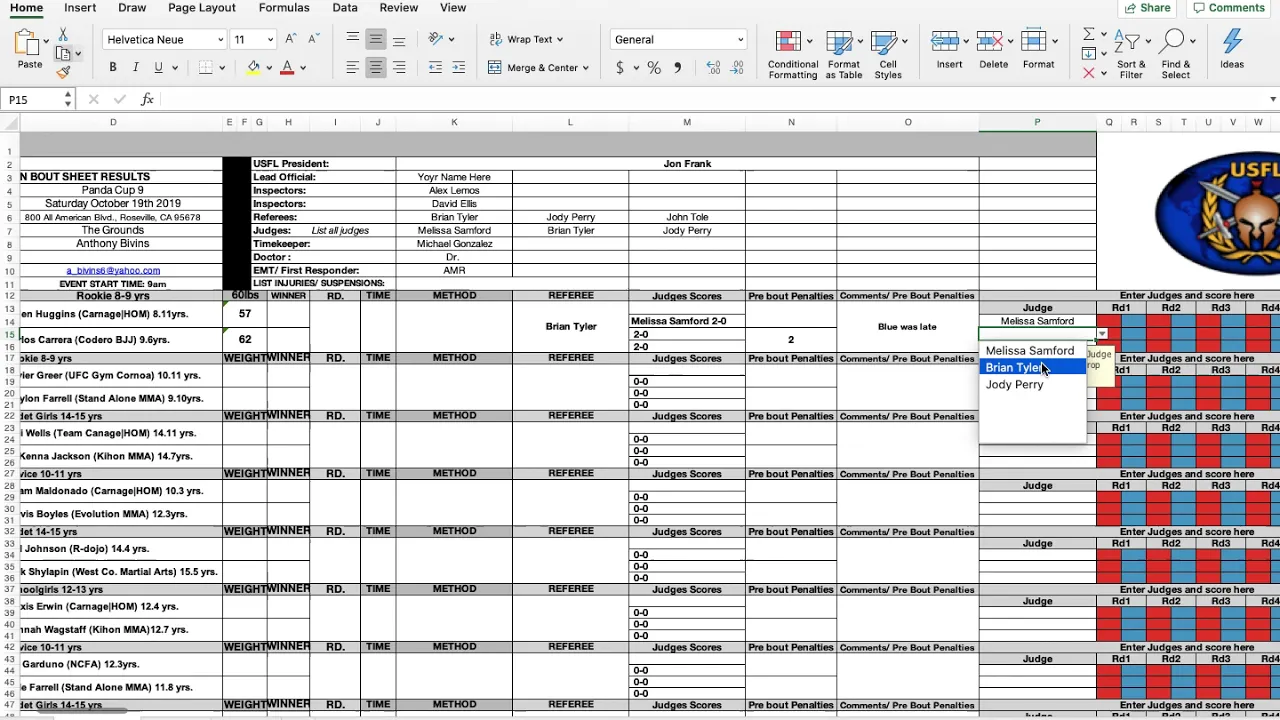Image resolution: width=1280 pixels, height=720 pixels.
Task: Open a_bivins6@yahoo.com email link
Action: tap(113, 270)
